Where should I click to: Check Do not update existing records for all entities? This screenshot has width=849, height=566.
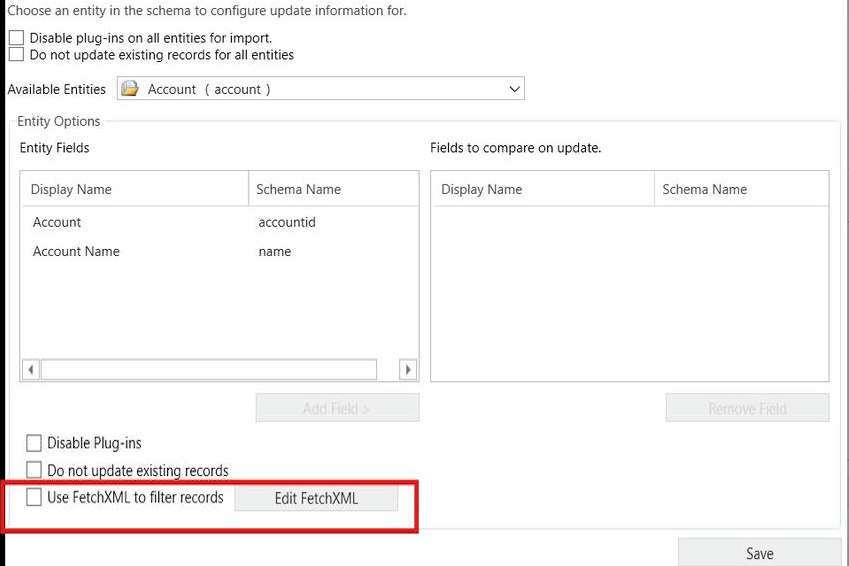click(x=15, y=55)
